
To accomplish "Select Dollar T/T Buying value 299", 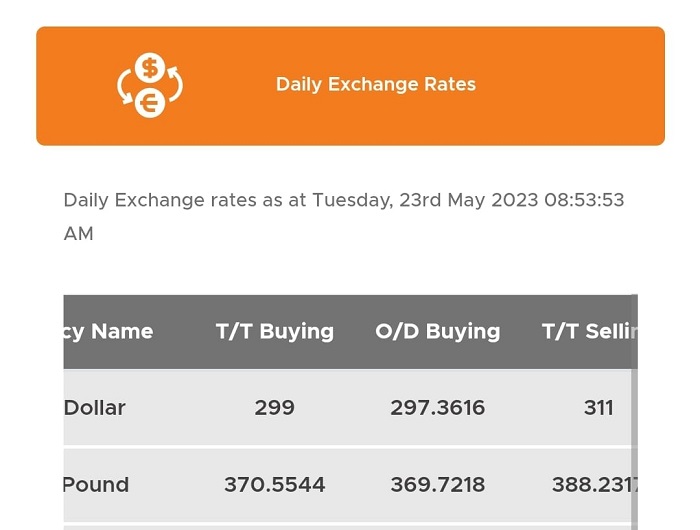I will [x=275, y=408].
